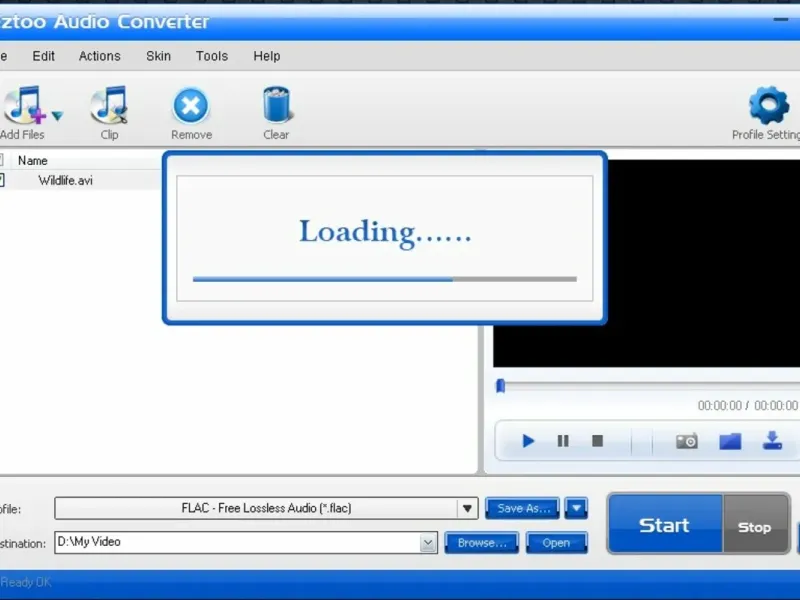Click the Save As button
The height and width of the screenshot is (600, 800).
pyautogui.click(x=522, y=508)
